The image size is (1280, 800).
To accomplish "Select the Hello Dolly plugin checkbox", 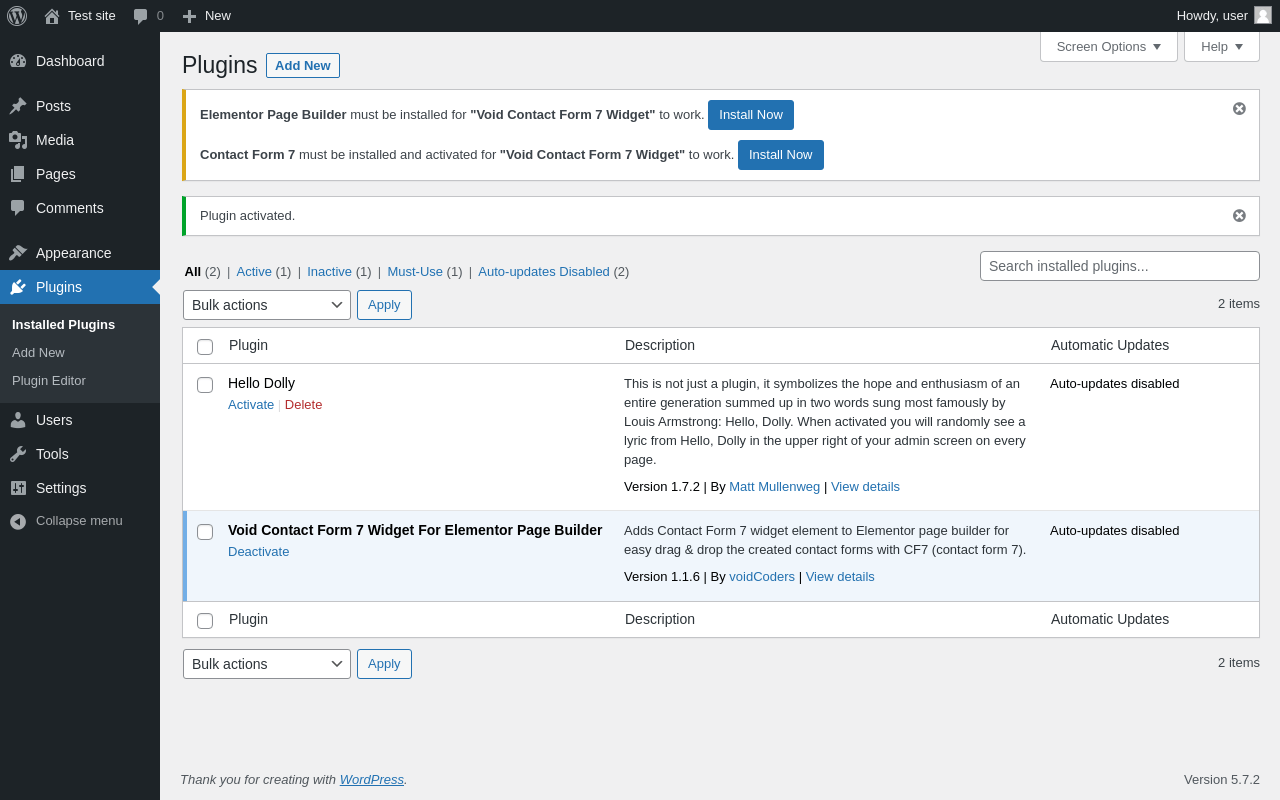I will click(205, 385).
